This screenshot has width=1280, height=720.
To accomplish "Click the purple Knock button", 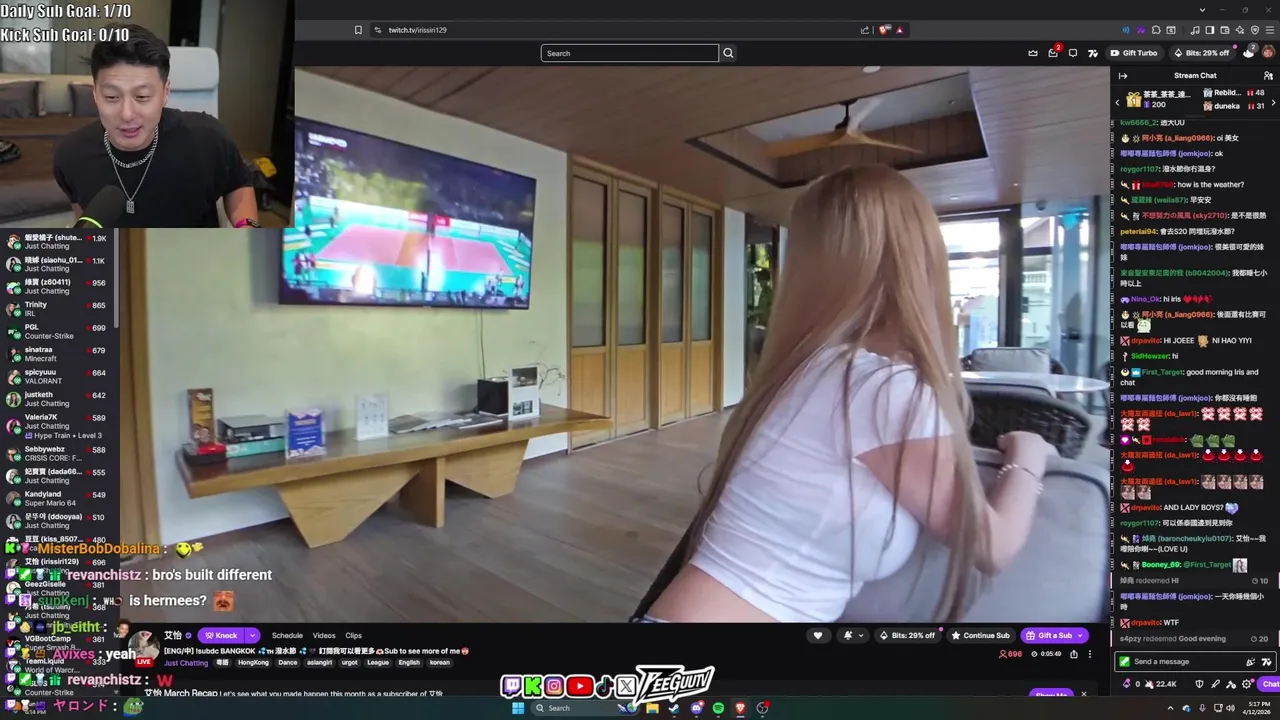I will [x=221, y=635].
